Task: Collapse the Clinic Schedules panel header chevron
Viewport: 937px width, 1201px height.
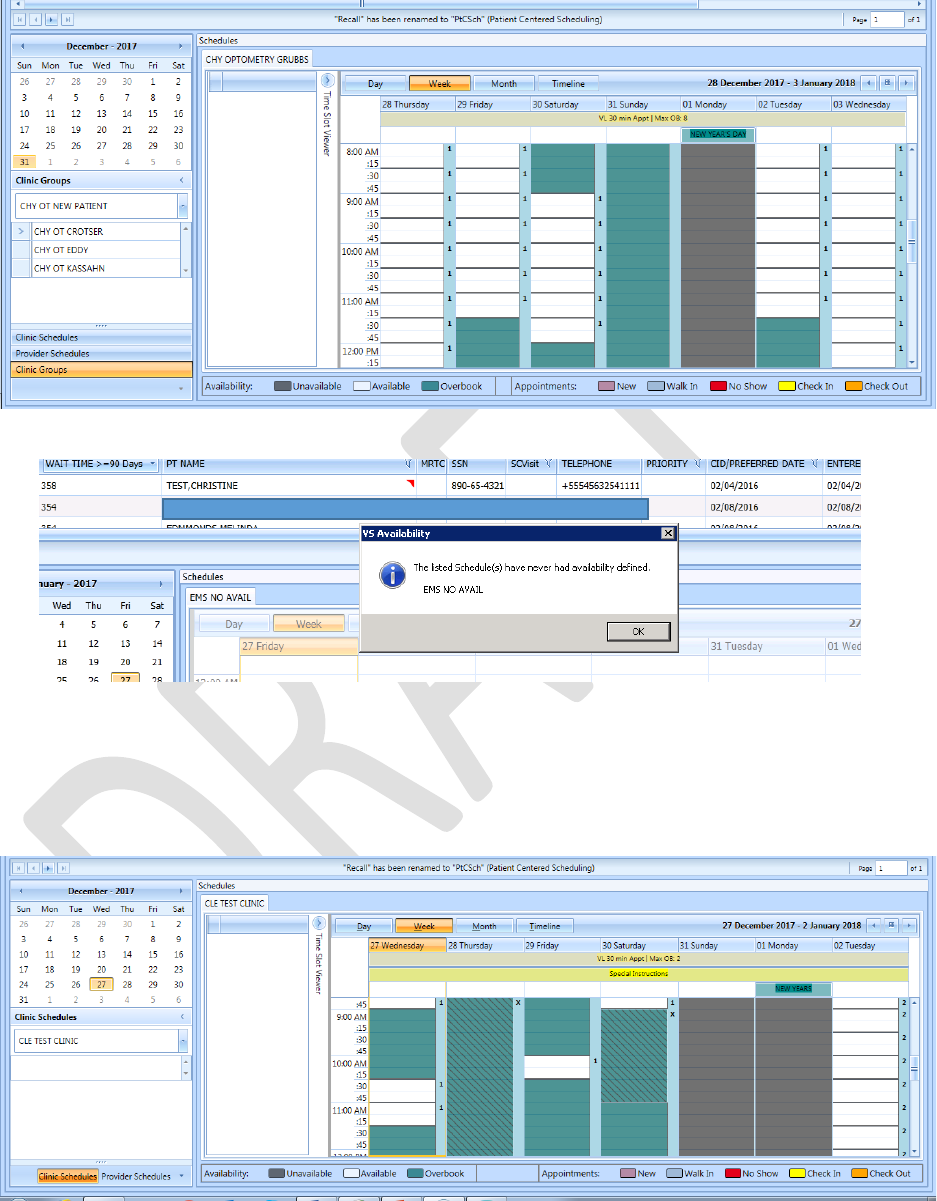Action: pyautogui.click(x=181, y=1017)
